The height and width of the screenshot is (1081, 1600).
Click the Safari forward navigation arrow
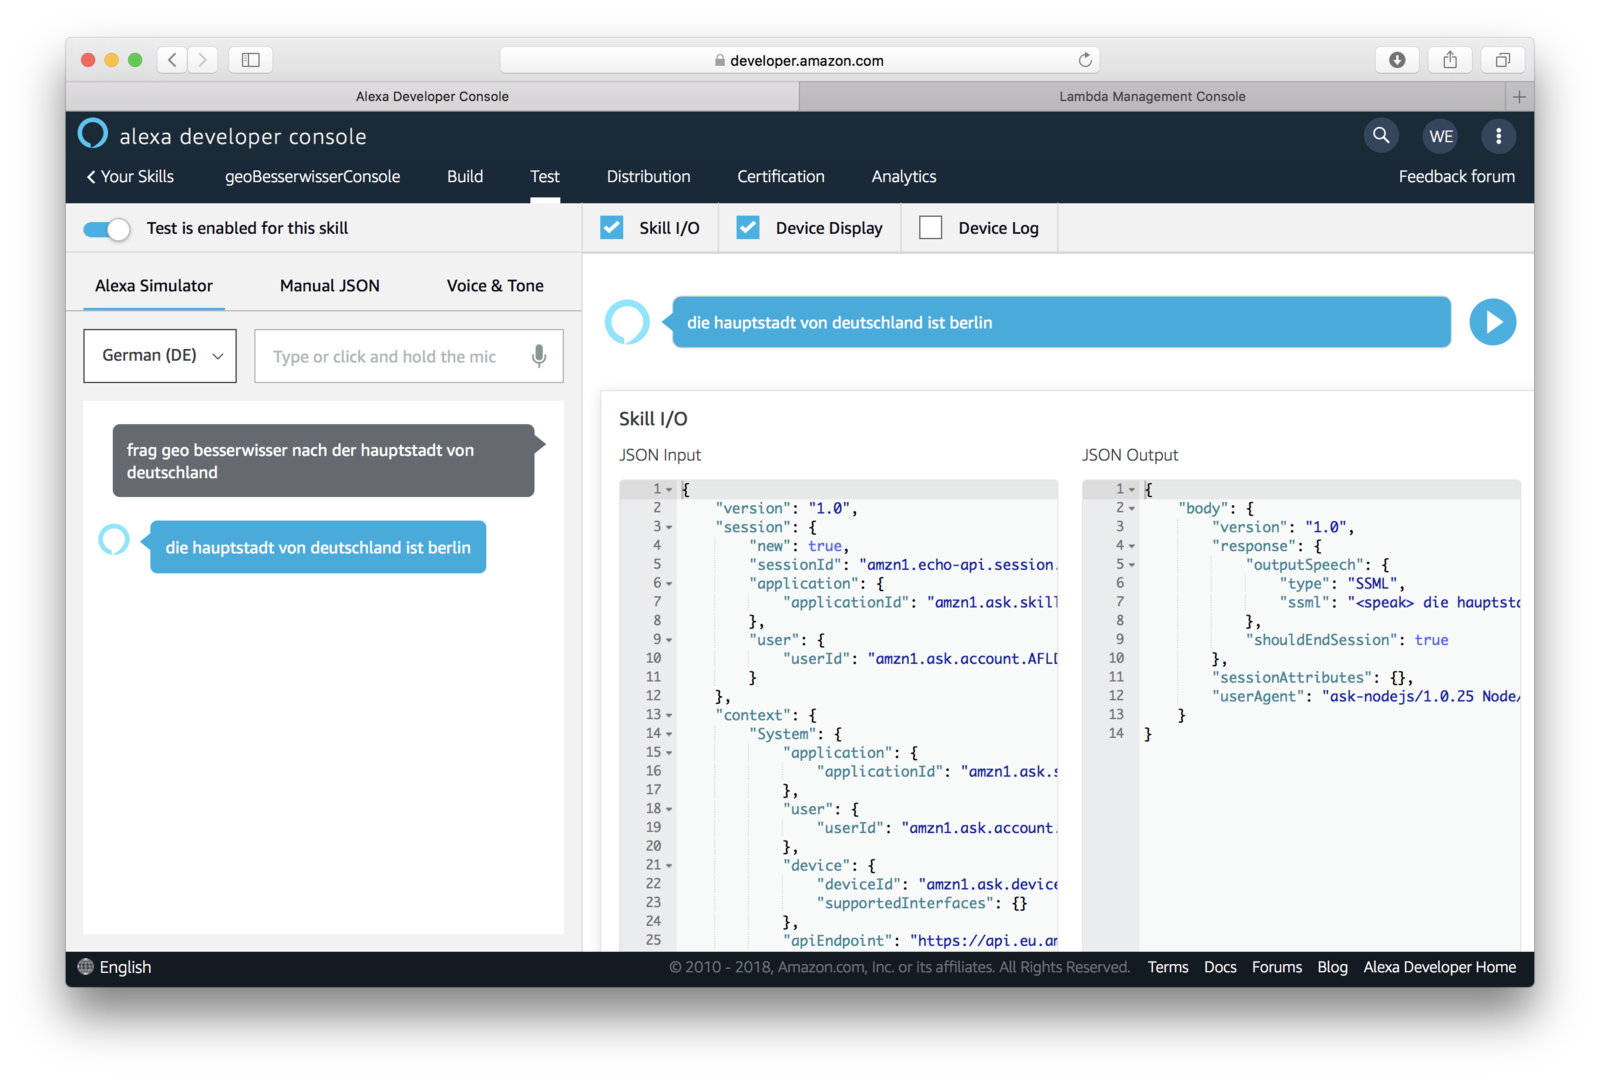[x=202, y=60]
